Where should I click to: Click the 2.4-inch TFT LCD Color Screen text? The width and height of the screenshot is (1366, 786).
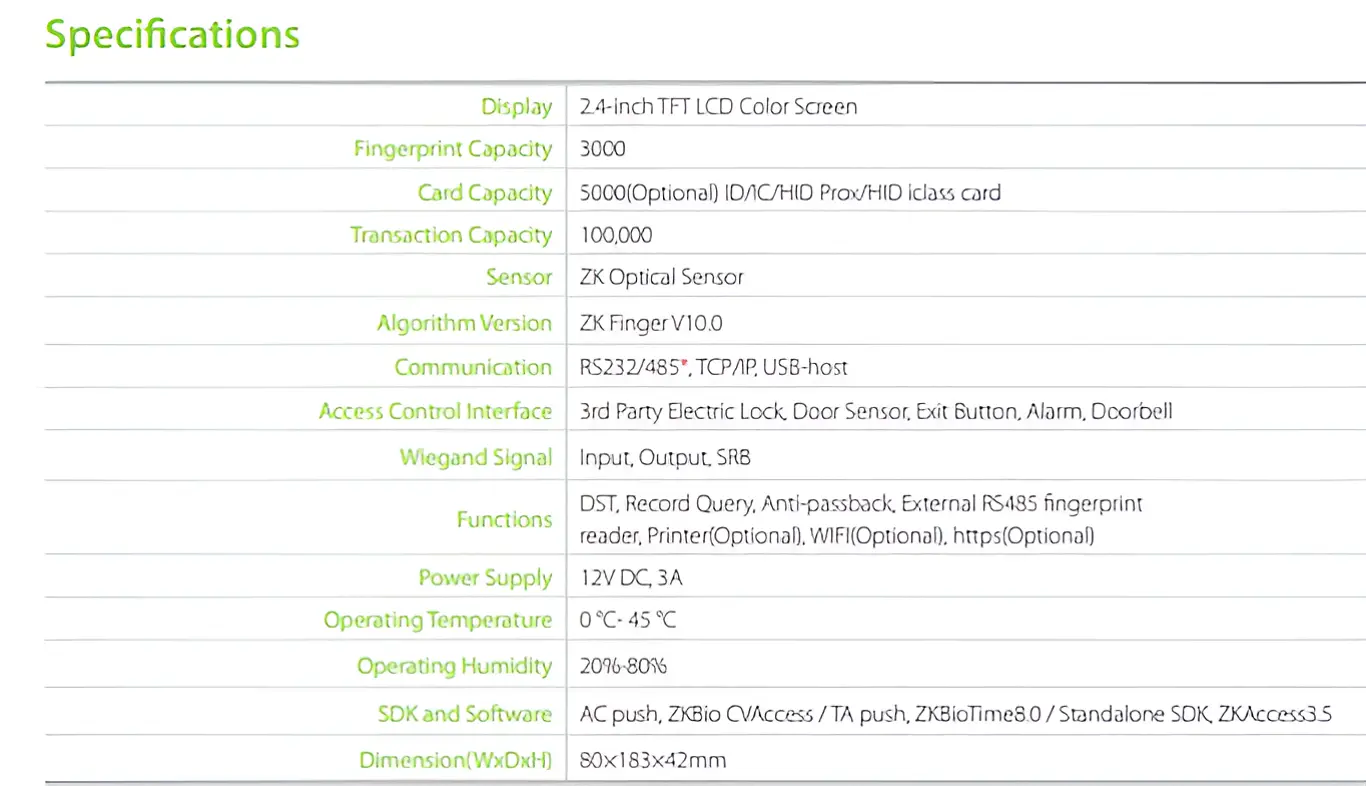coord(718,107)
